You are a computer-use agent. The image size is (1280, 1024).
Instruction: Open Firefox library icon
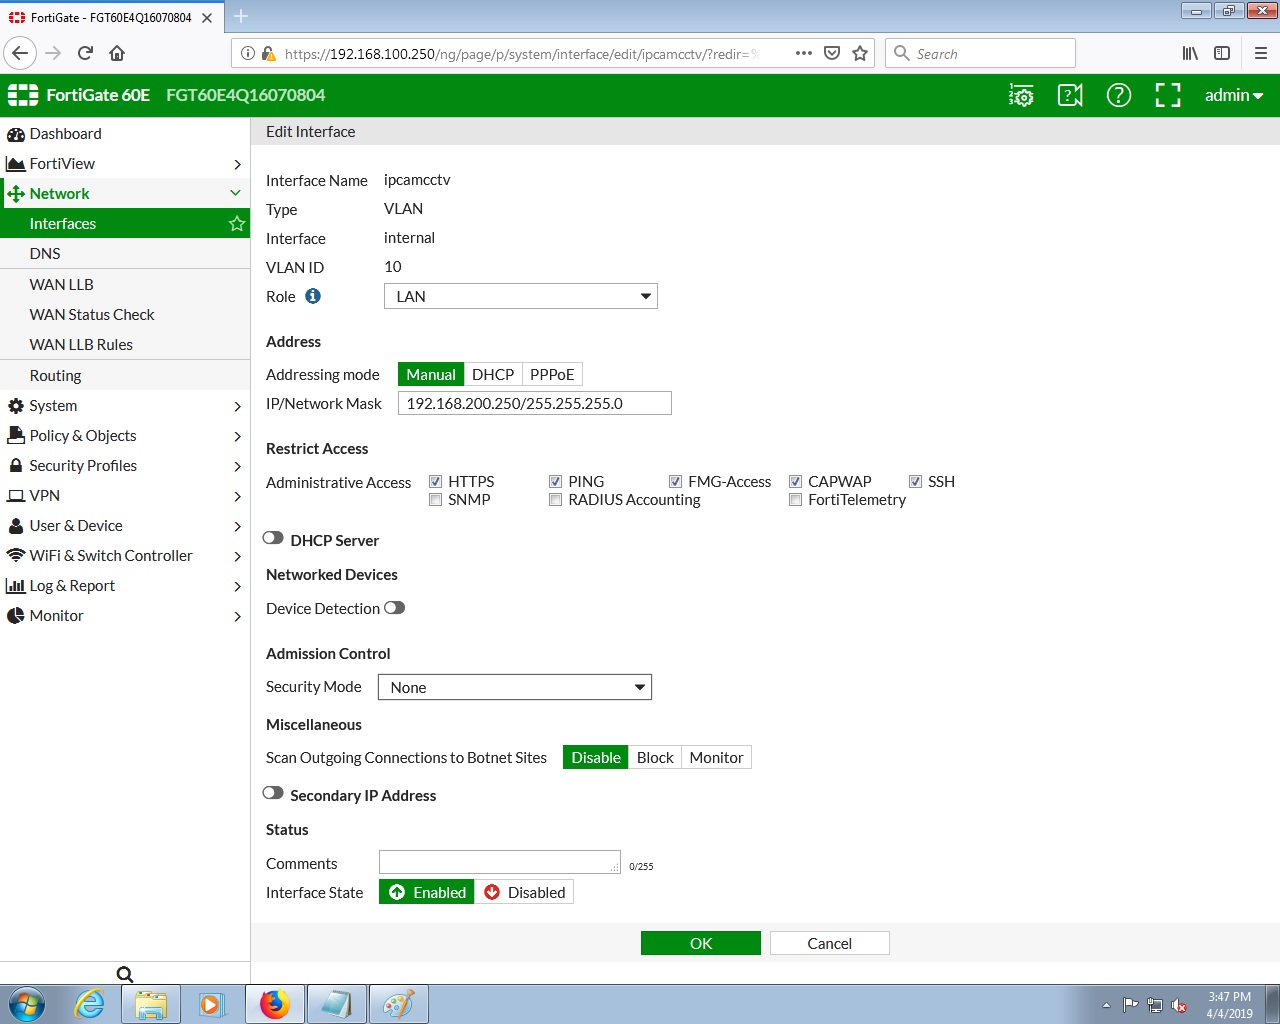coord(1190,53)
